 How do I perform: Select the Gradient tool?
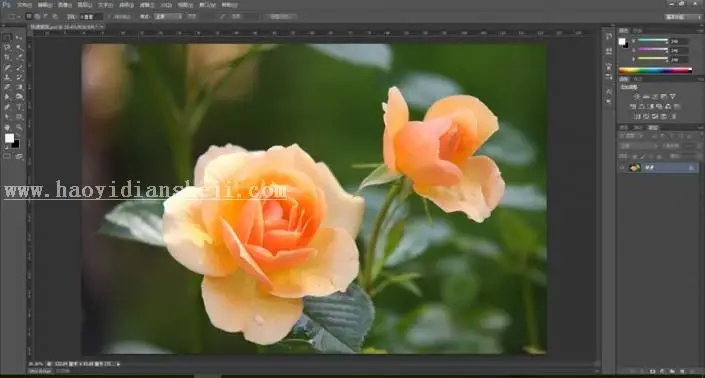pos(19,87)
